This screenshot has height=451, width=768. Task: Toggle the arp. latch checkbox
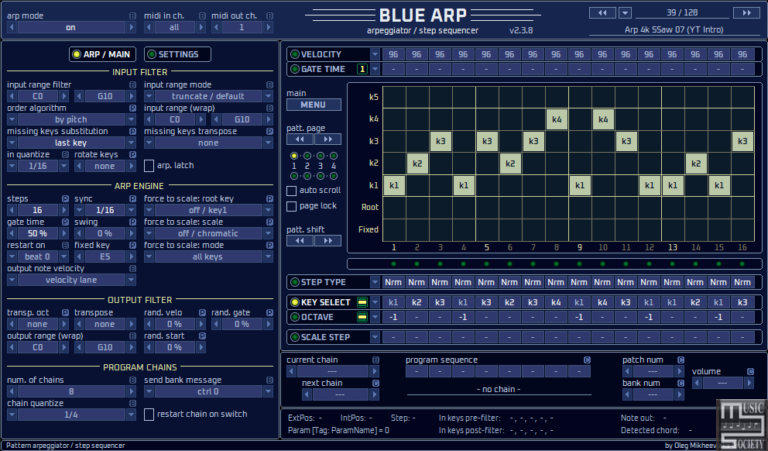[x=149, y=166]
